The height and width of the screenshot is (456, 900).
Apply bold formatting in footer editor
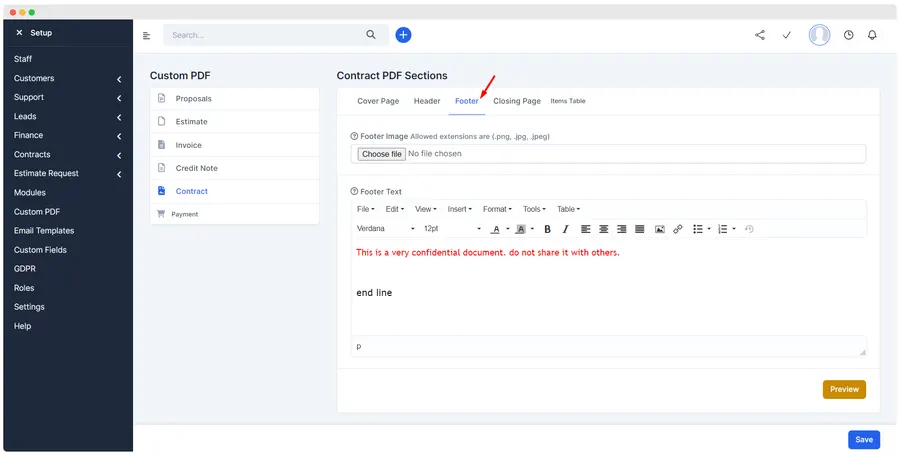tap(548, 229)
